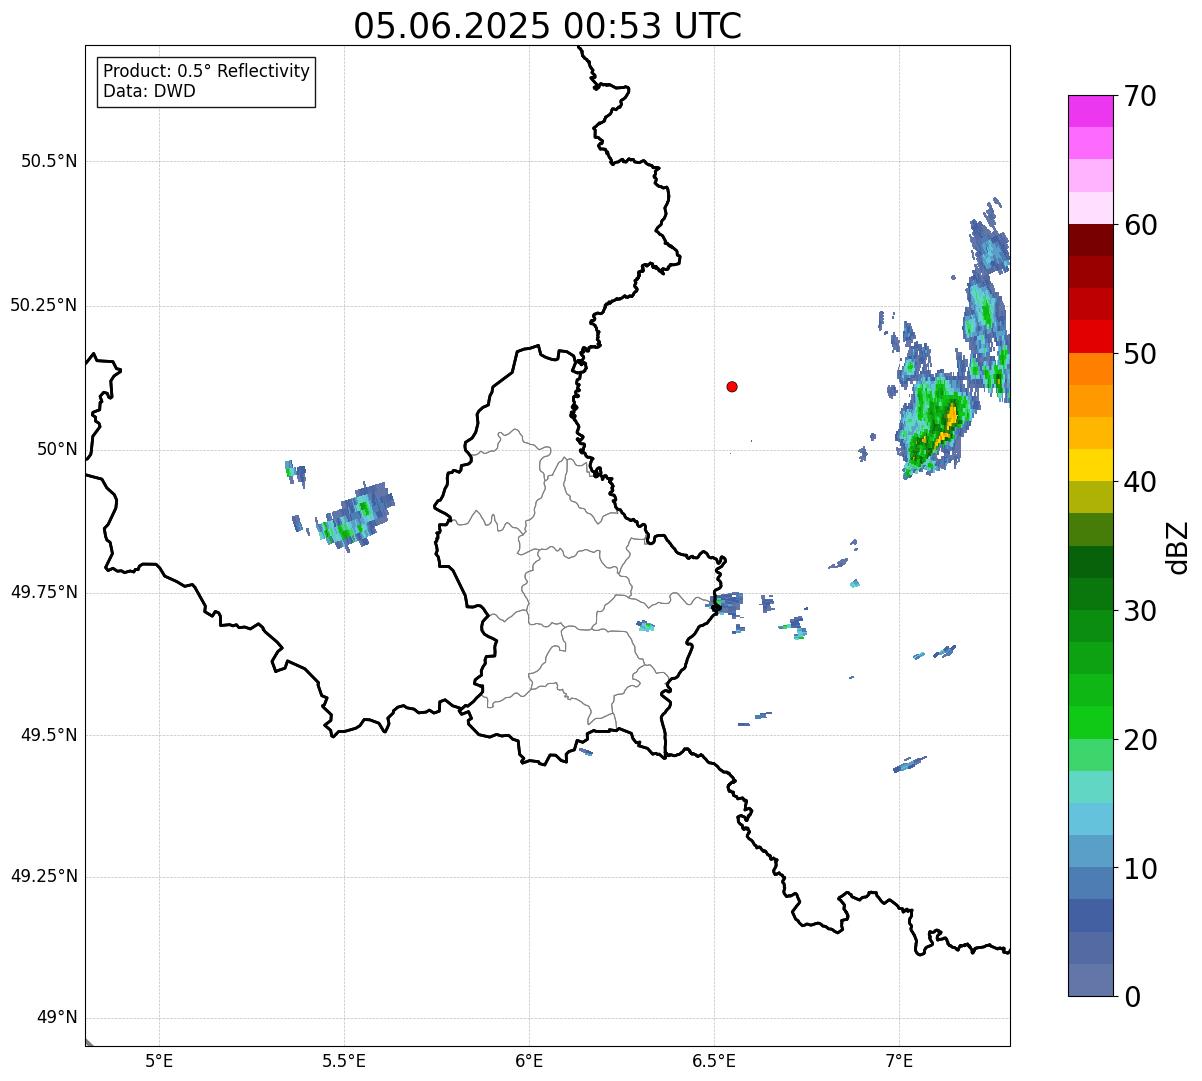Viewport: 1202px width, 1081px height.
Task: Click the 49.75°N latitude label
Action: (x=44, y=592)
